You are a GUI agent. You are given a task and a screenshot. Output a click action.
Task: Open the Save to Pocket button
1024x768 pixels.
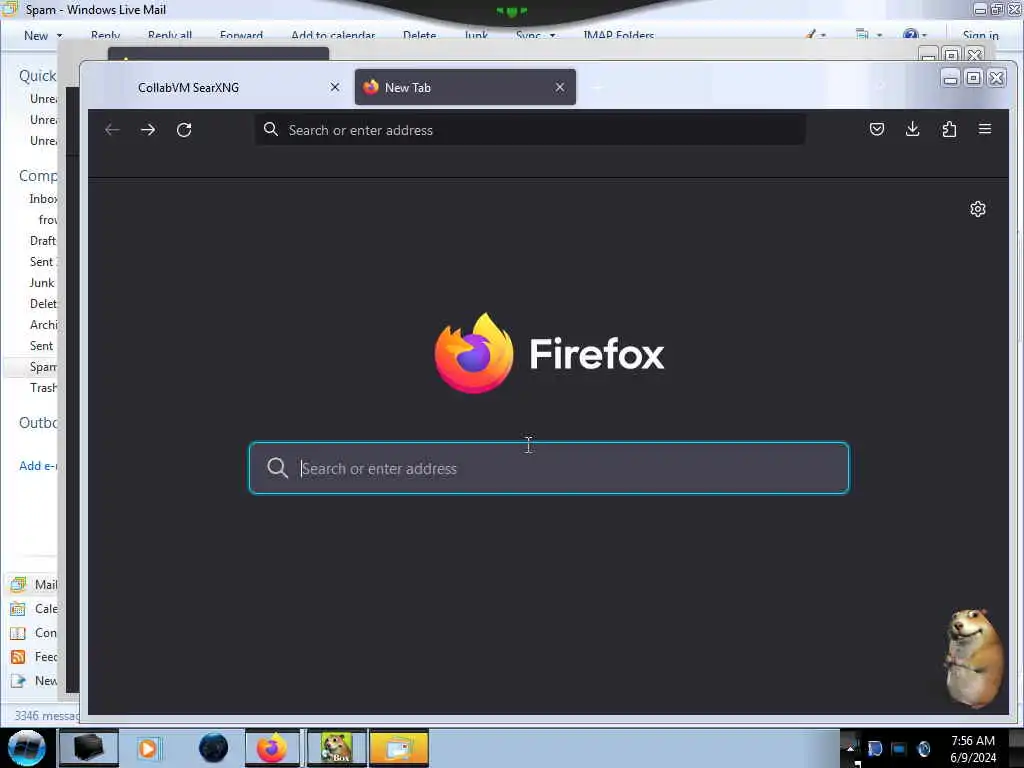coord(877,129)
